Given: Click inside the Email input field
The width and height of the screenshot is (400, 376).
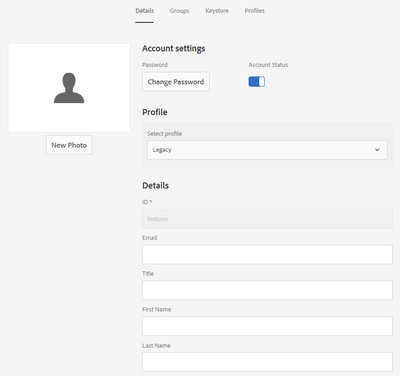Looking at the screenshot, I should [x=267, y=255].
